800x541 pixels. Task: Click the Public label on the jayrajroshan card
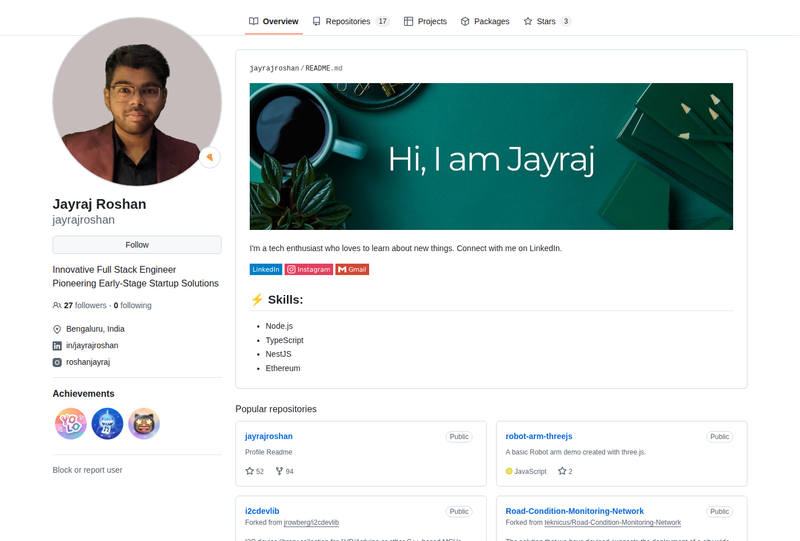[x=459, y=437]
